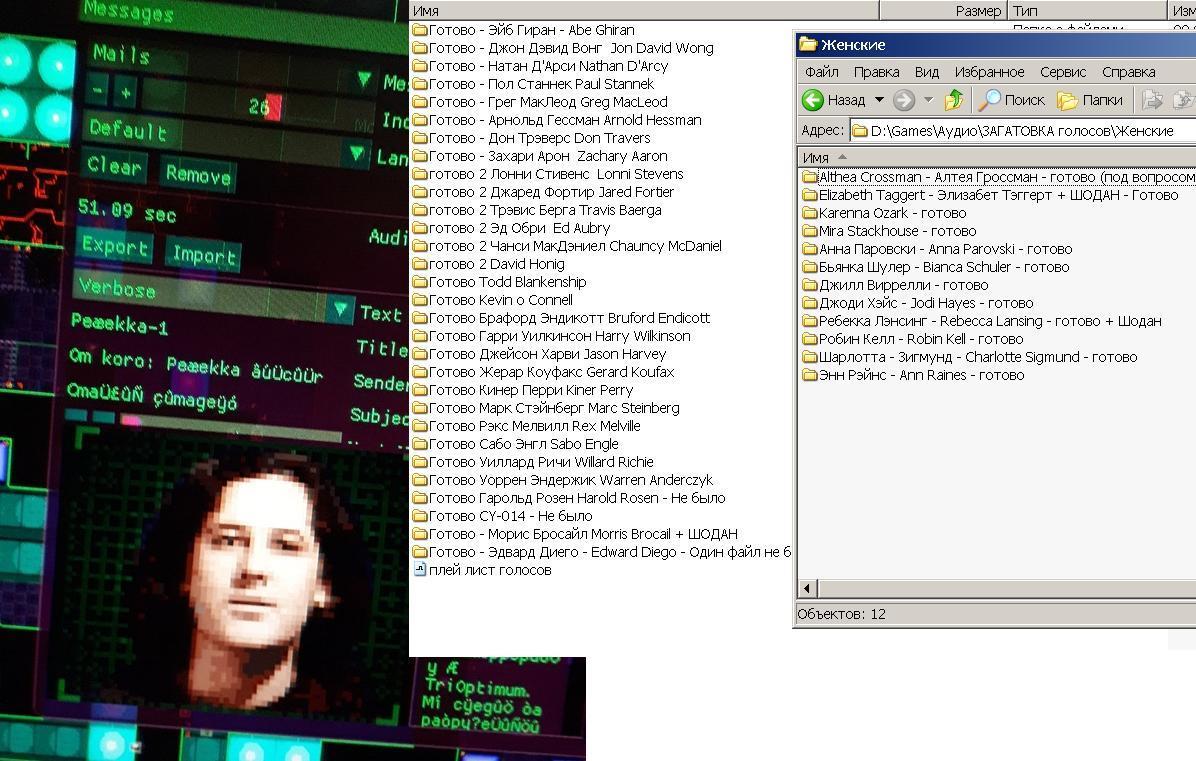Click folder icon of Mira Stackhouse - готово
Image resolution: width=1196 pixels, height=761 pixels.
810,231
